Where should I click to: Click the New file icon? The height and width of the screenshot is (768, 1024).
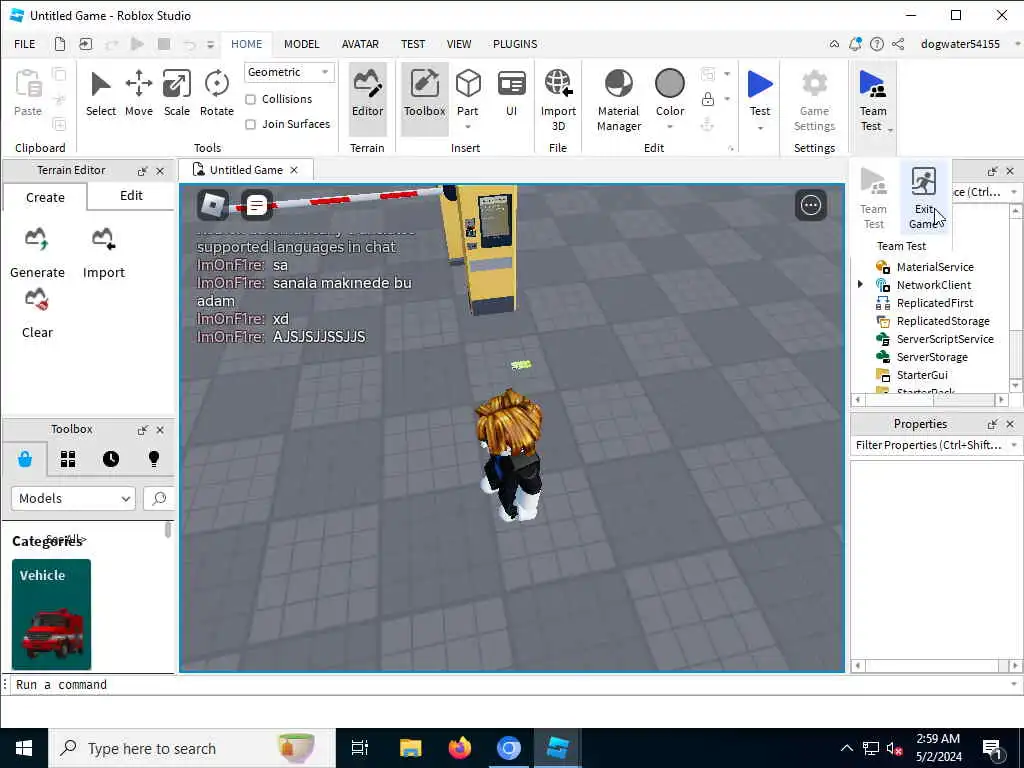(x=59, y=44)
